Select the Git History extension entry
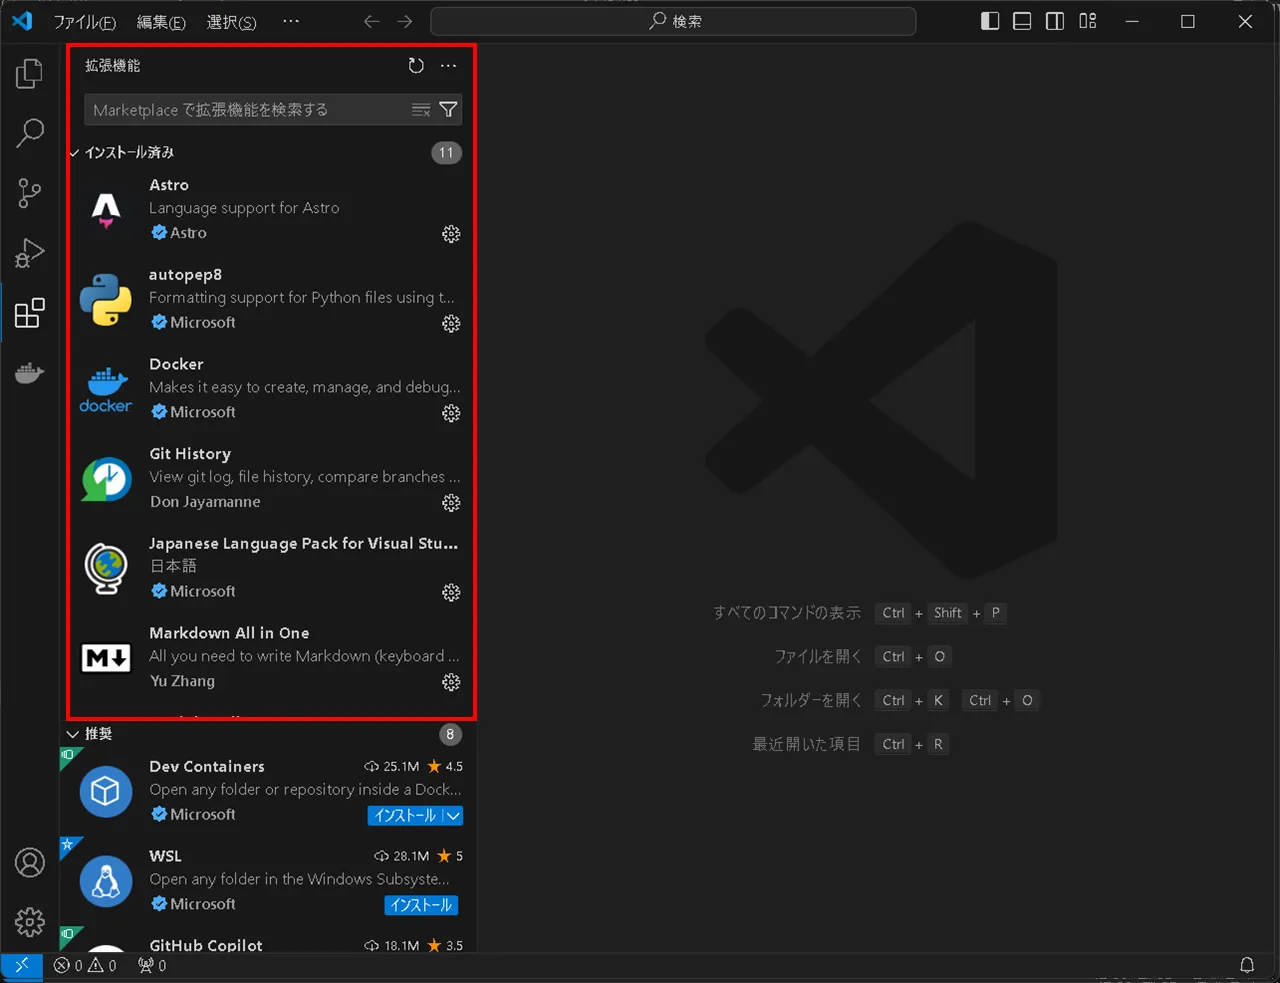The width and height of the screenshot is (1280, 983). [x=268, y=478]
